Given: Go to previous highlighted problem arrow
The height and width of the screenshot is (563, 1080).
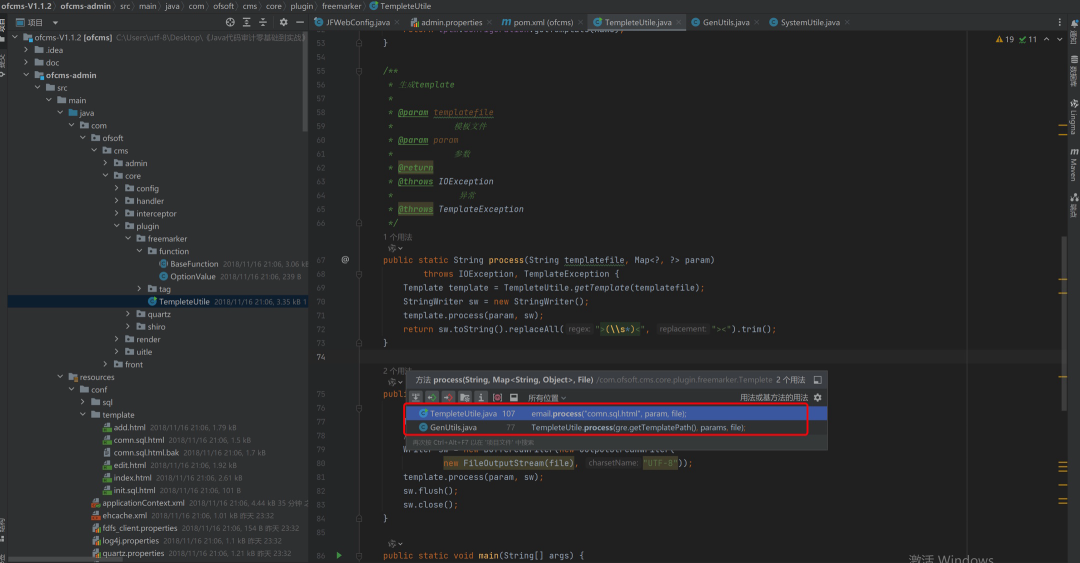Looking at the screenshot, I should [x=1046, y=39].
